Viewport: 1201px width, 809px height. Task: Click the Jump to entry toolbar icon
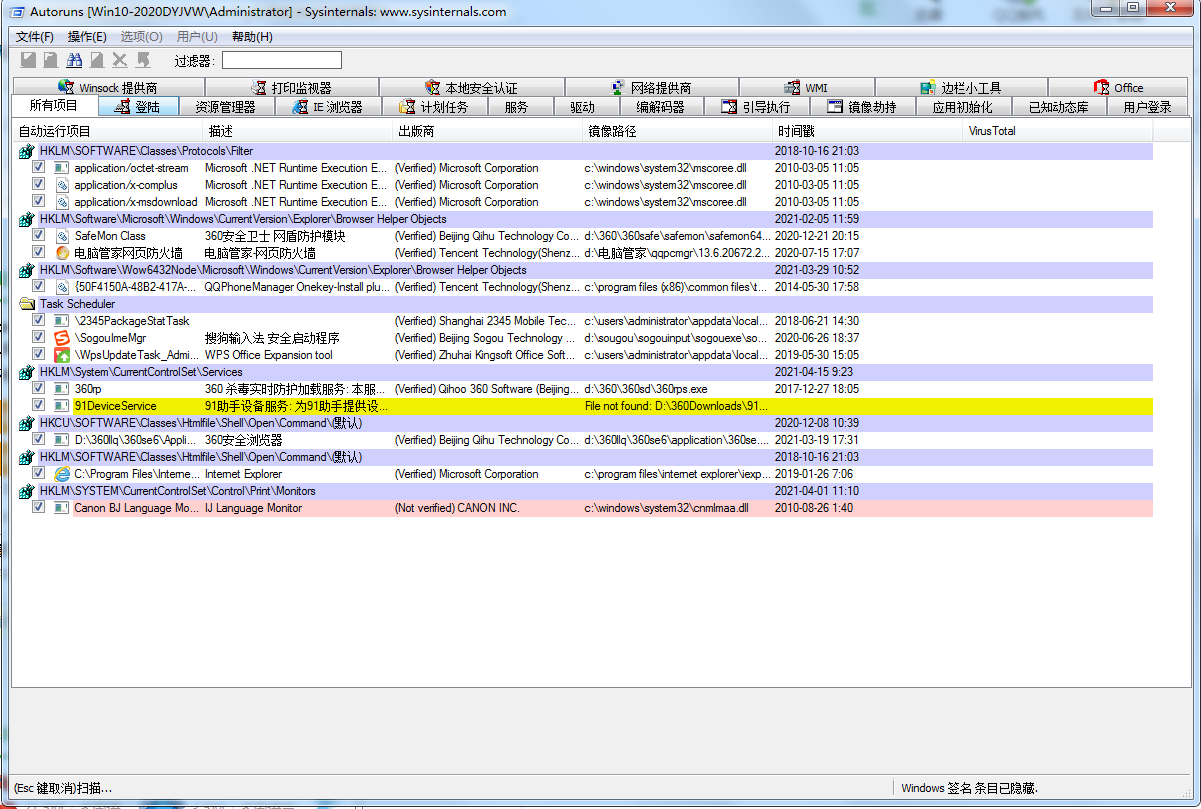[x=143, y=61]
